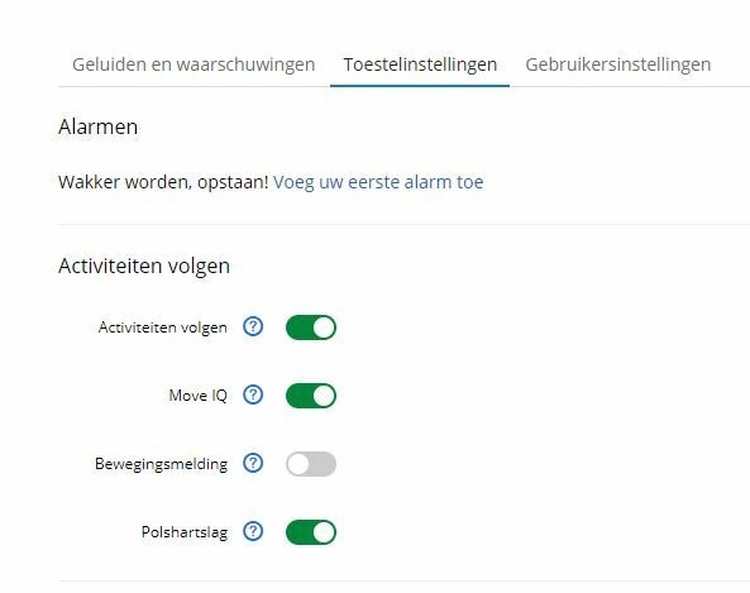
Task: Select the Toestelinstellingen tab
Action: coord(420,65)
